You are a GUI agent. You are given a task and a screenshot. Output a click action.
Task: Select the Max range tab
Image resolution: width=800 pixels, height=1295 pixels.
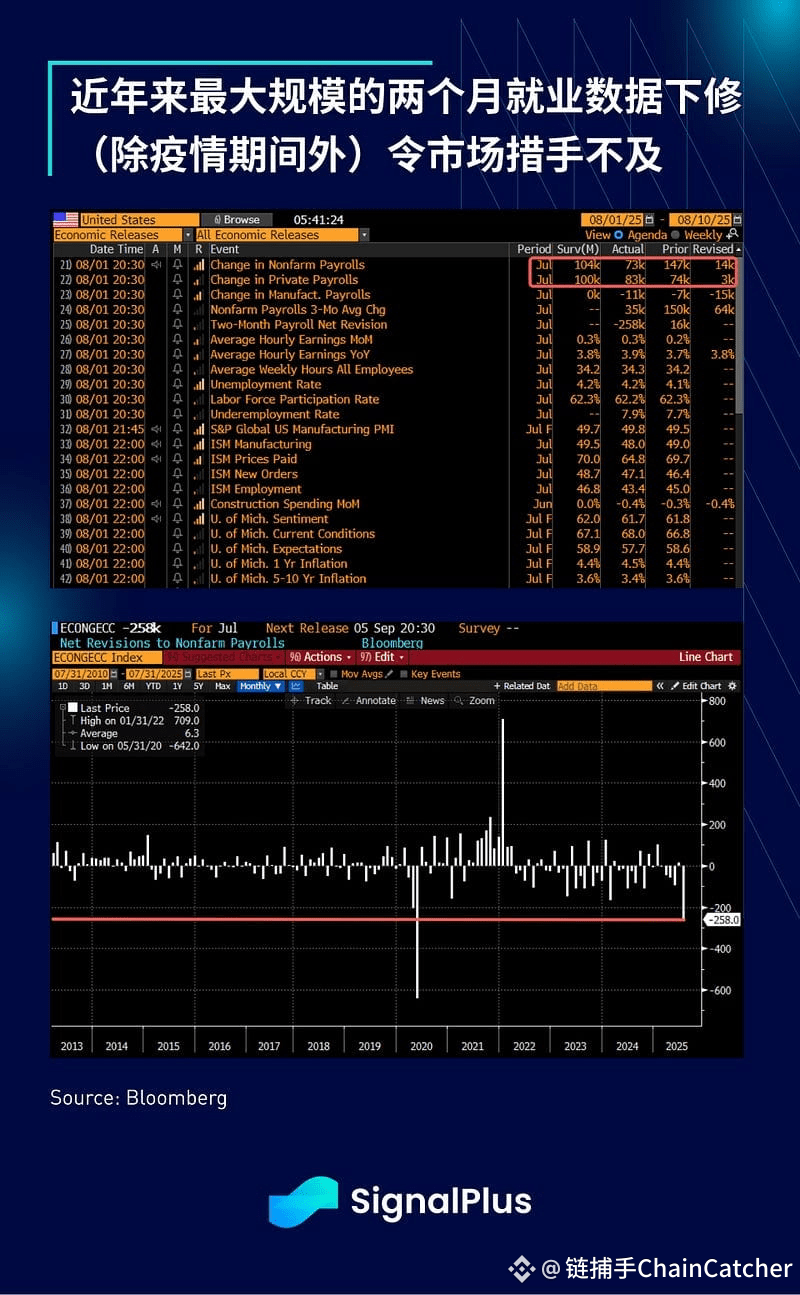[x=223, y=686]
